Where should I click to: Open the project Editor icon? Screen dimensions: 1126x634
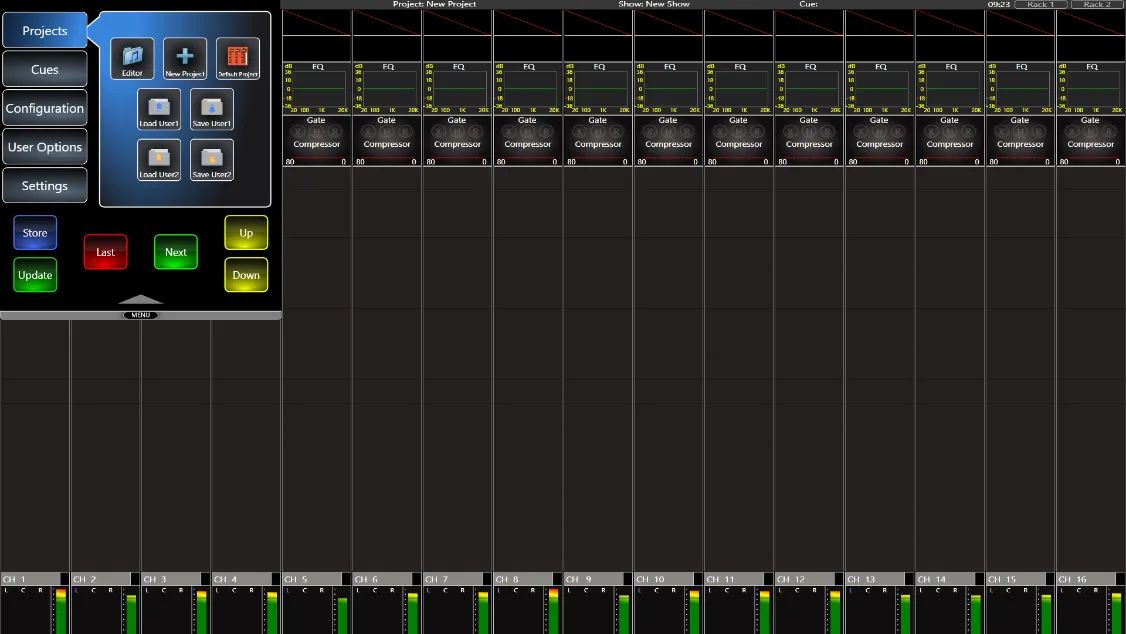point(132,58)
